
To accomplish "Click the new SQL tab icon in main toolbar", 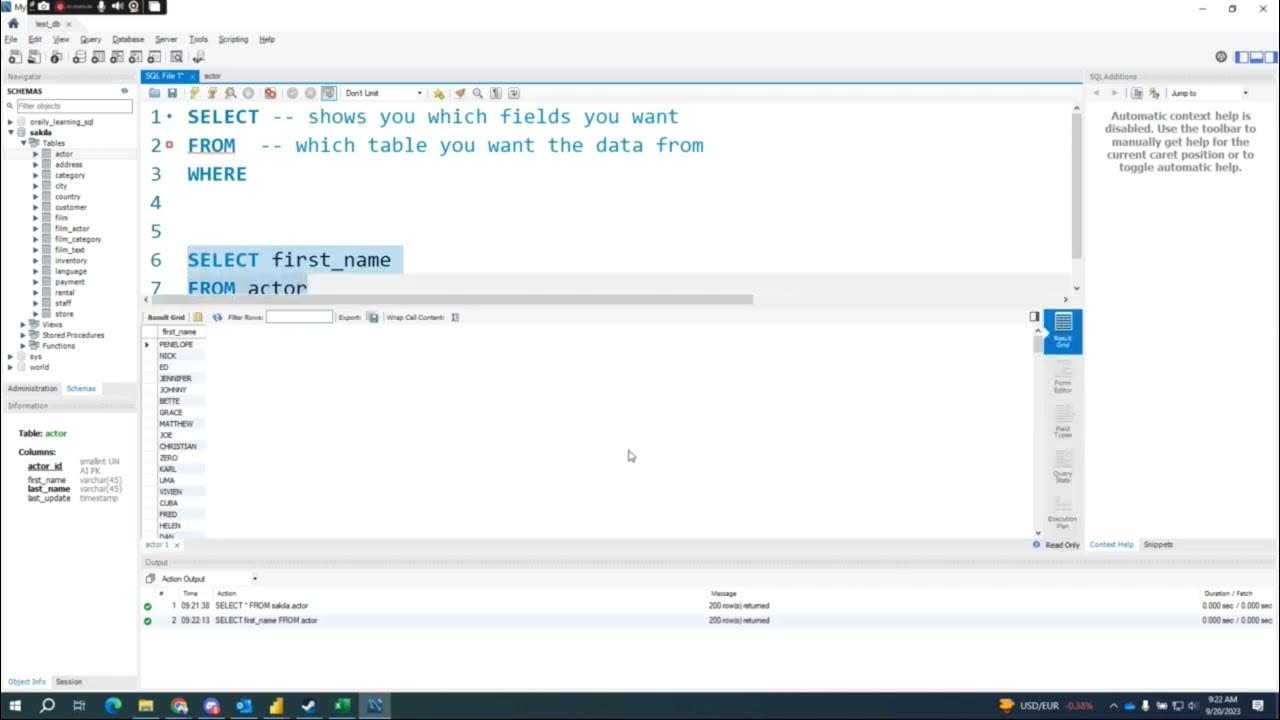I will [14, 57].
